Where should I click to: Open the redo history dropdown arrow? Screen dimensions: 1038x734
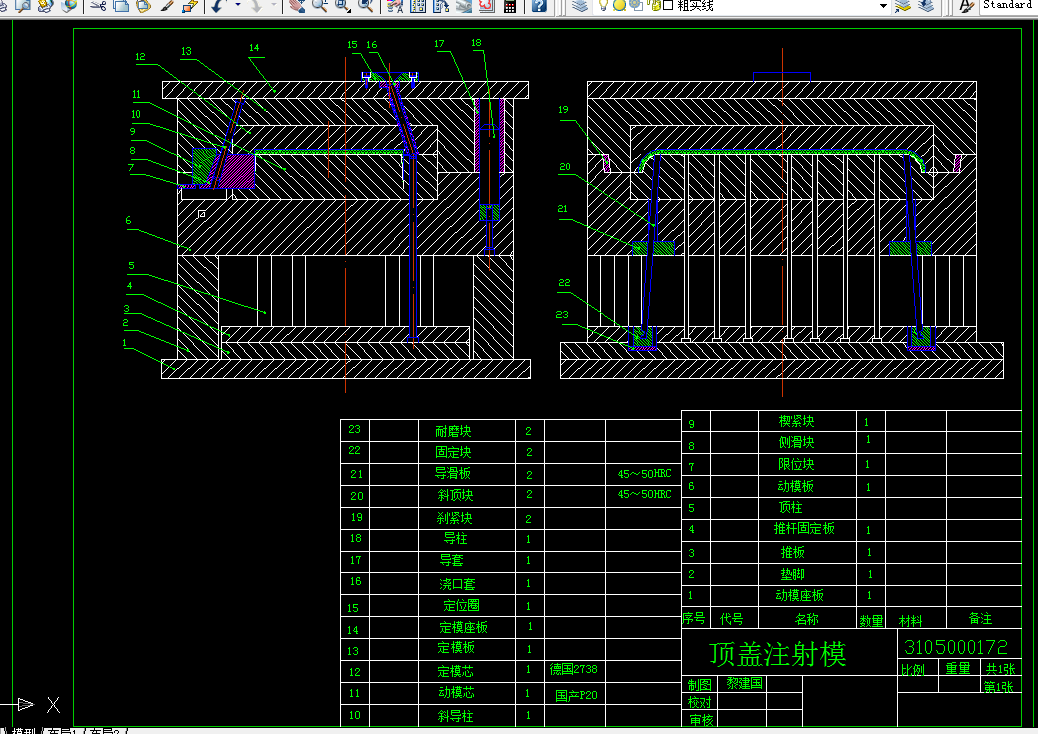pos(274,6)
